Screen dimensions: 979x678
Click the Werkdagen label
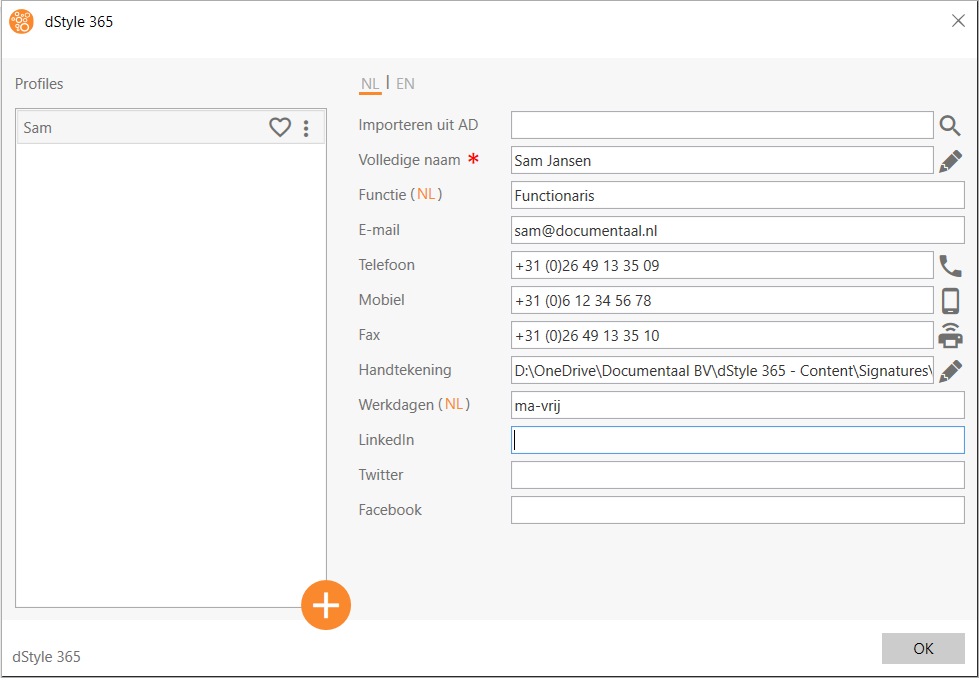[414, 405]
